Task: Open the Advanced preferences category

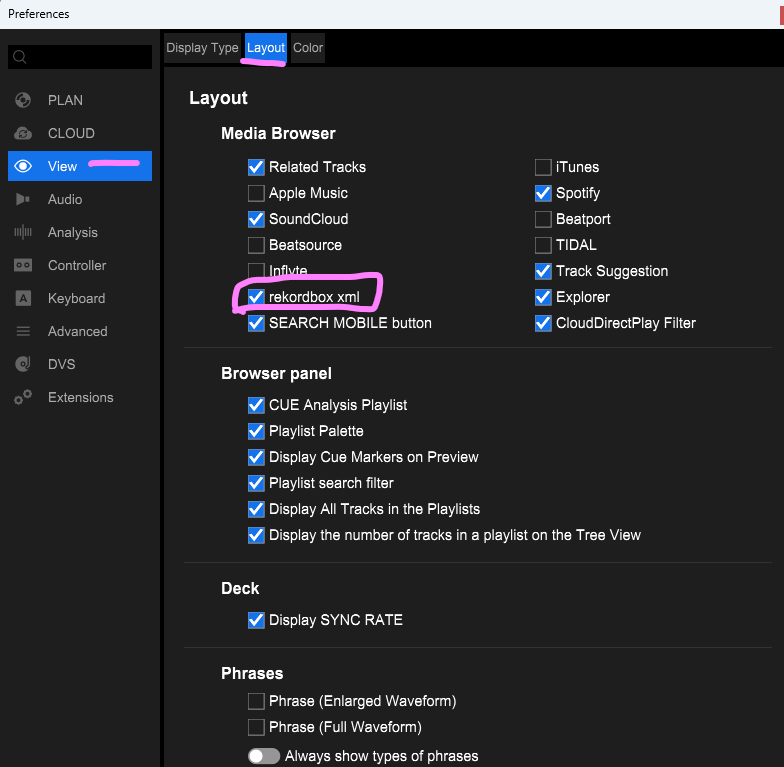Action: coord(78,332)
